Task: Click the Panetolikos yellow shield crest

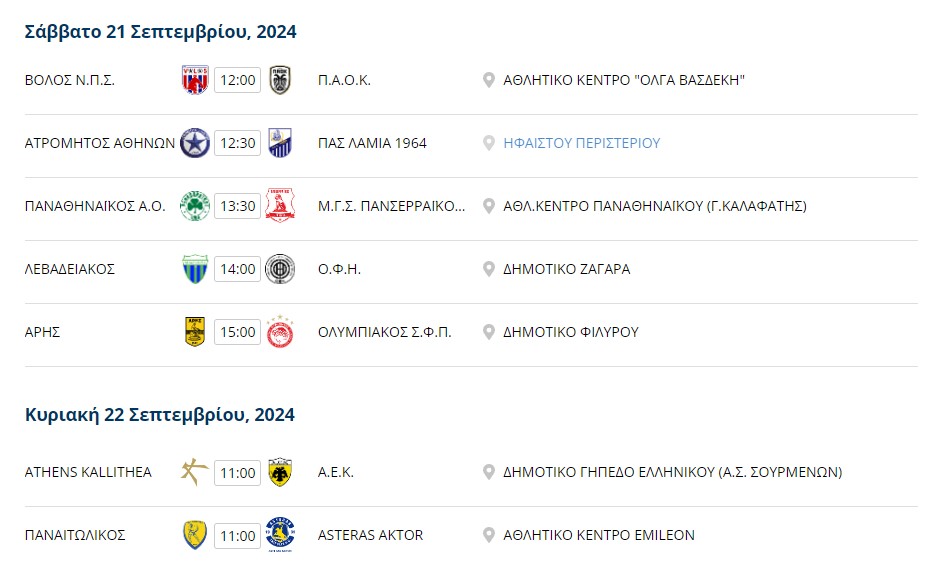Action: click(x=195, y=535)
